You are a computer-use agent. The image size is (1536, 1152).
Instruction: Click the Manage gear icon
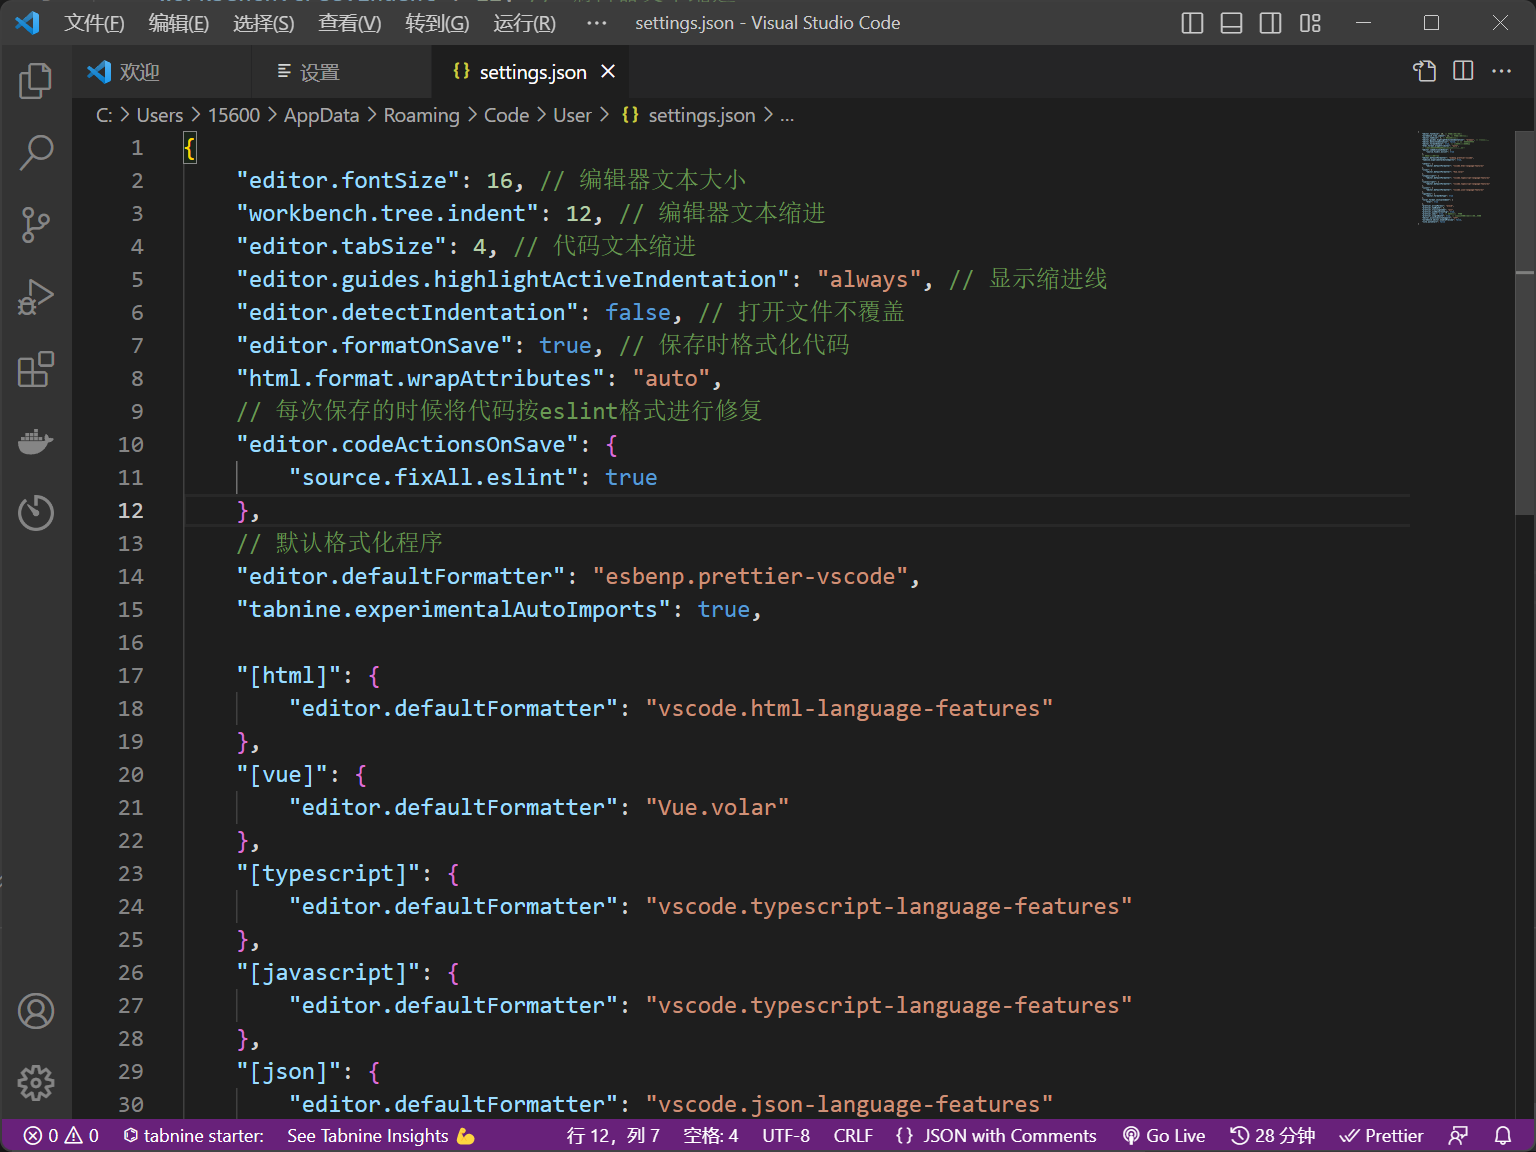36,1083
